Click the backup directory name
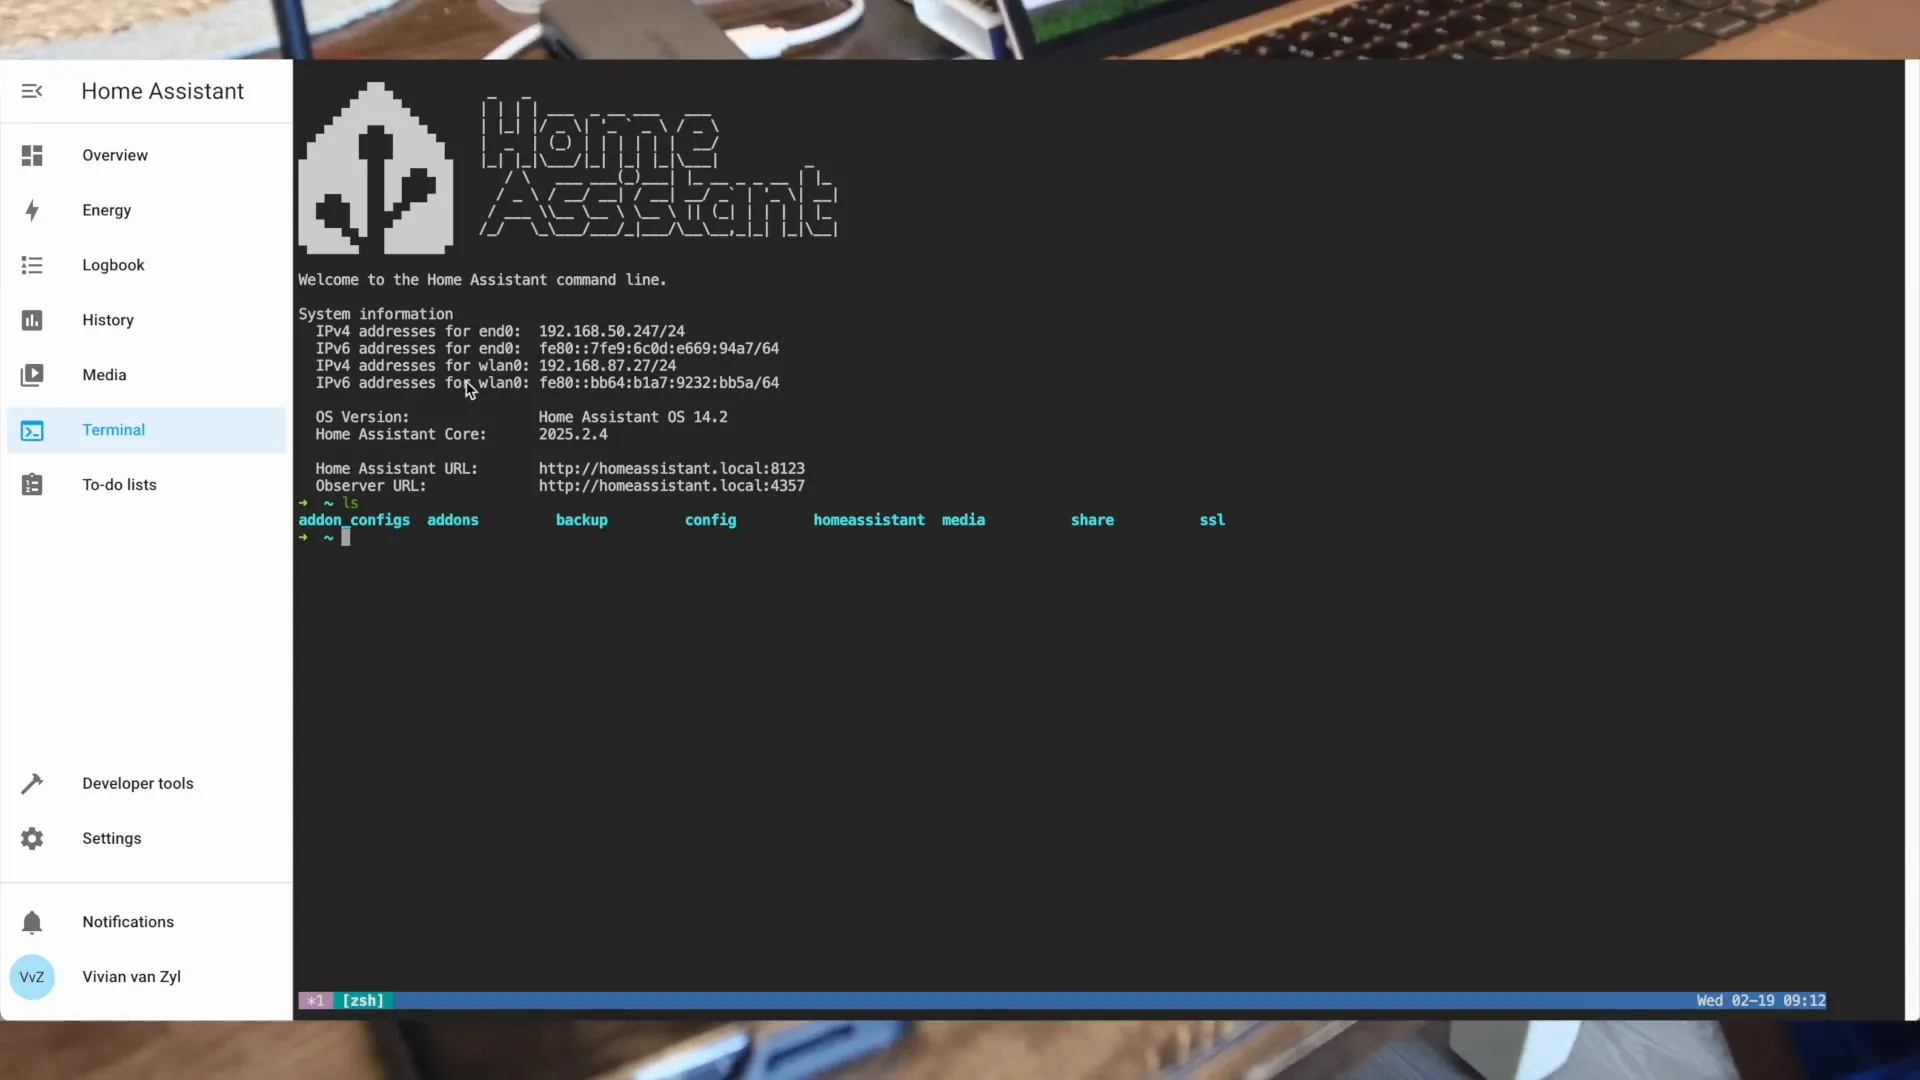 click(582, 520)
